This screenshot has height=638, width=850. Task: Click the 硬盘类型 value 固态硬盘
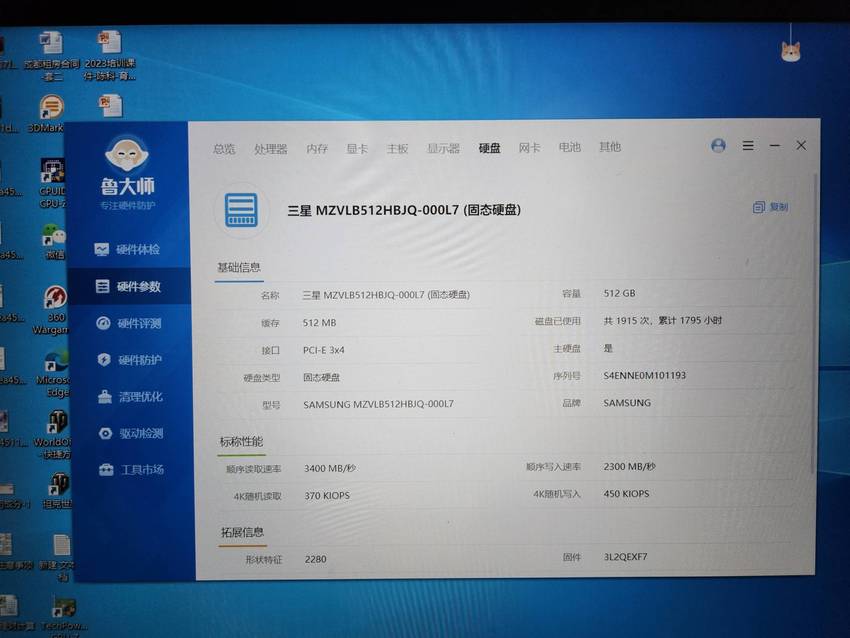pyautogui.click(x=321, y=377)
